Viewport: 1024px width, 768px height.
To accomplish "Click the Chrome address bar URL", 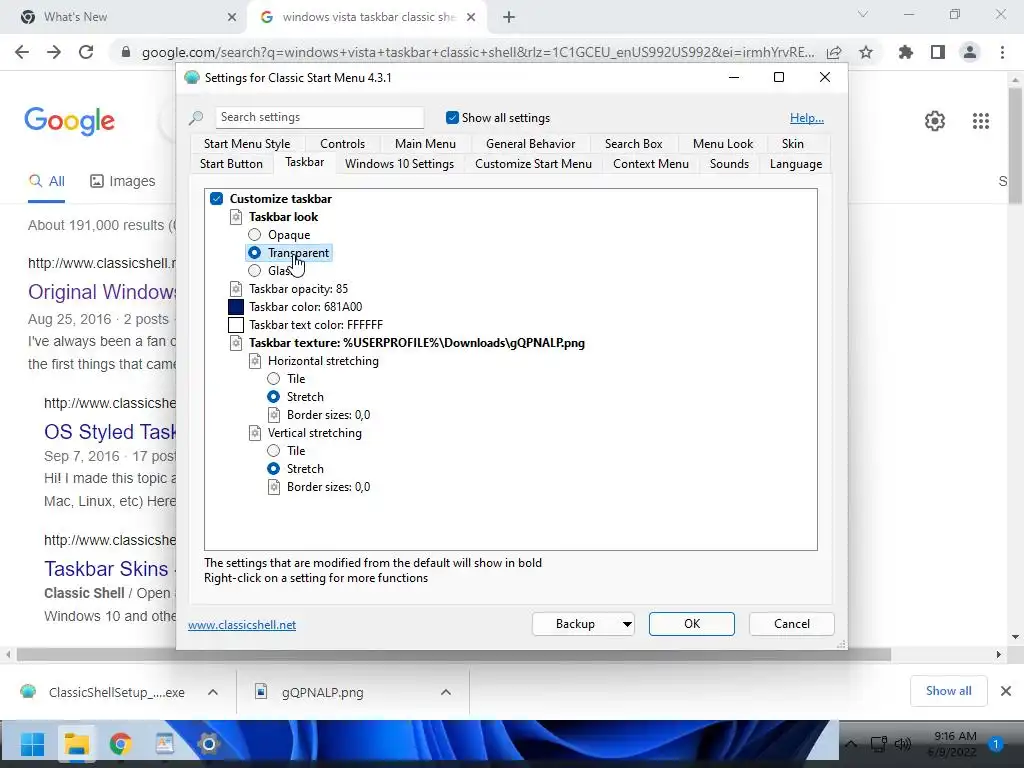I will click(x=478, y=52).
